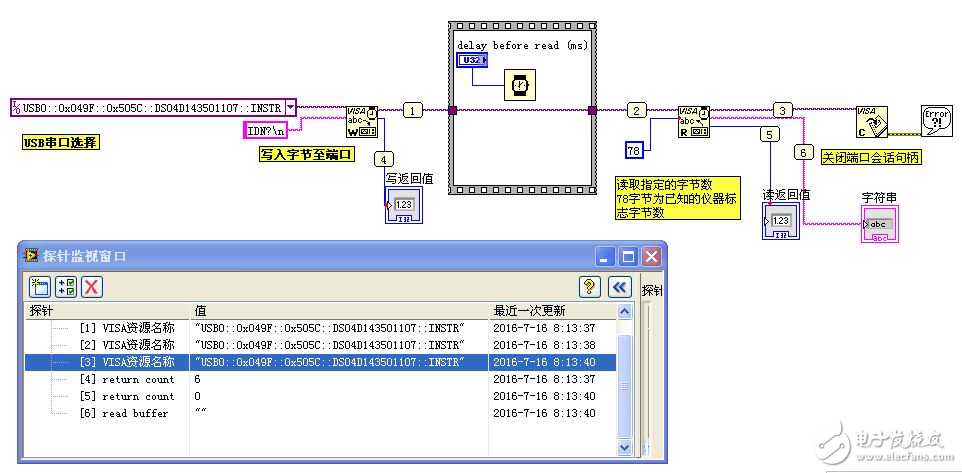Select probe row [1] VISA资源名称
Screen dimensions: 962x473
click(320, 328)
